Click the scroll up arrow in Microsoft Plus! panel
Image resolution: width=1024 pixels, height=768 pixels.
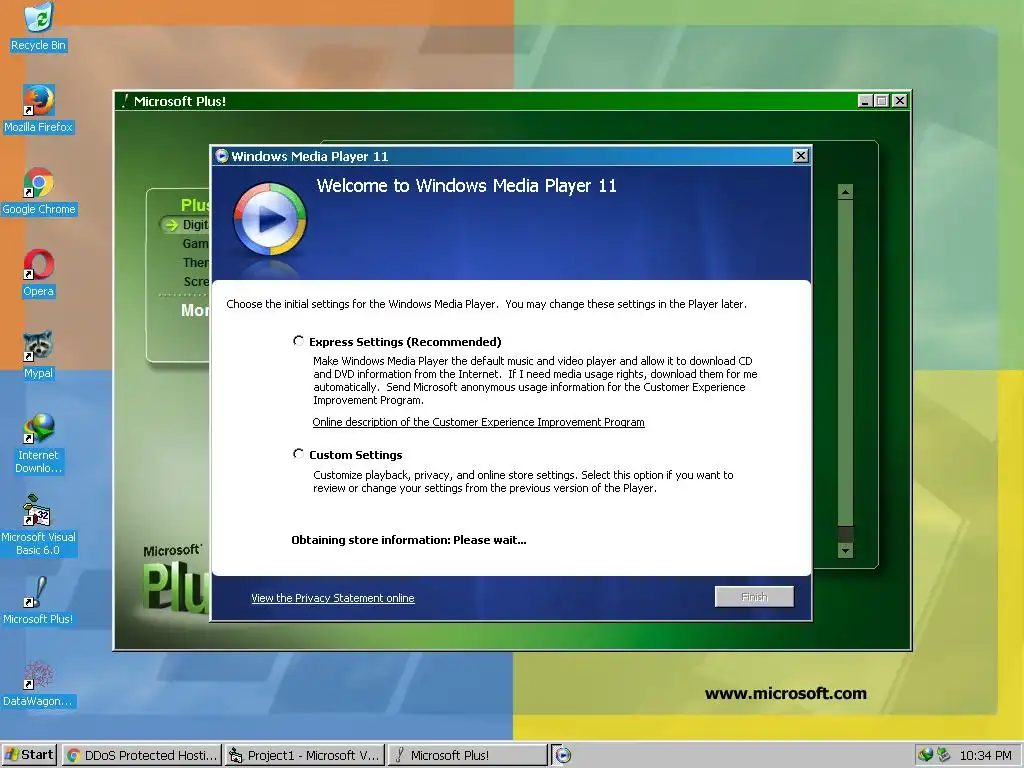(x=845, y=192)
